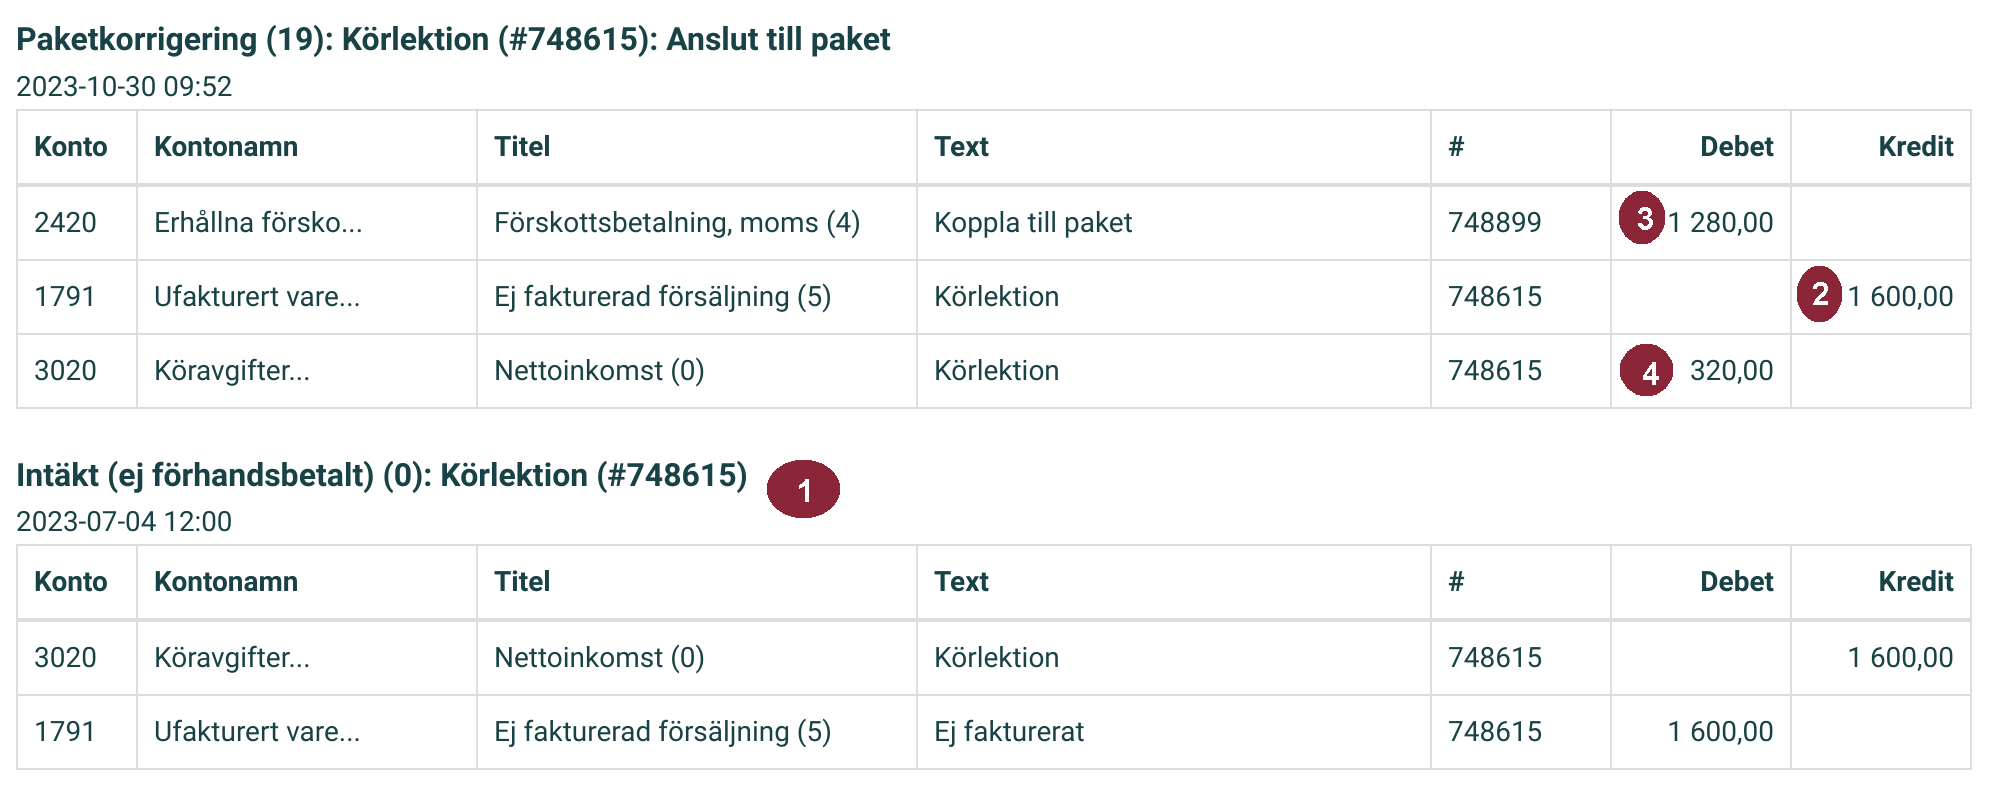Select Kontonamn header in second table
1990x796 pixels.
(x=226, y=582)
